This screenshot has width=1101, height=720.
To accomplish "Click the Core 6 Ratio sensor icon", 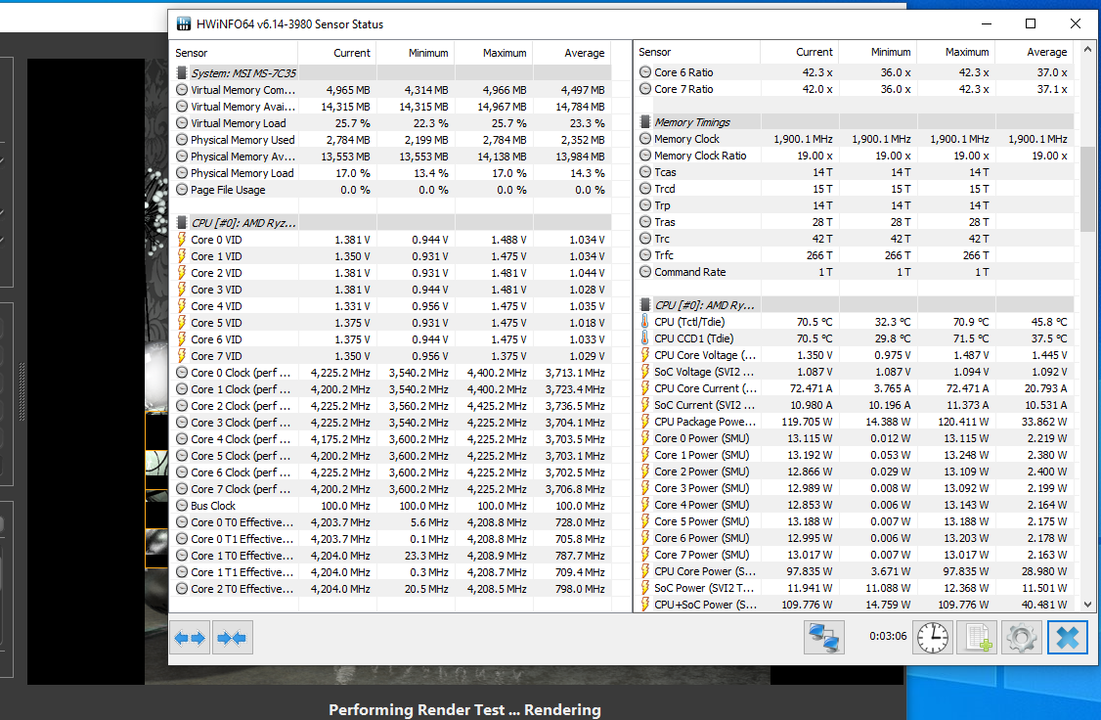I will coord(645,72).
